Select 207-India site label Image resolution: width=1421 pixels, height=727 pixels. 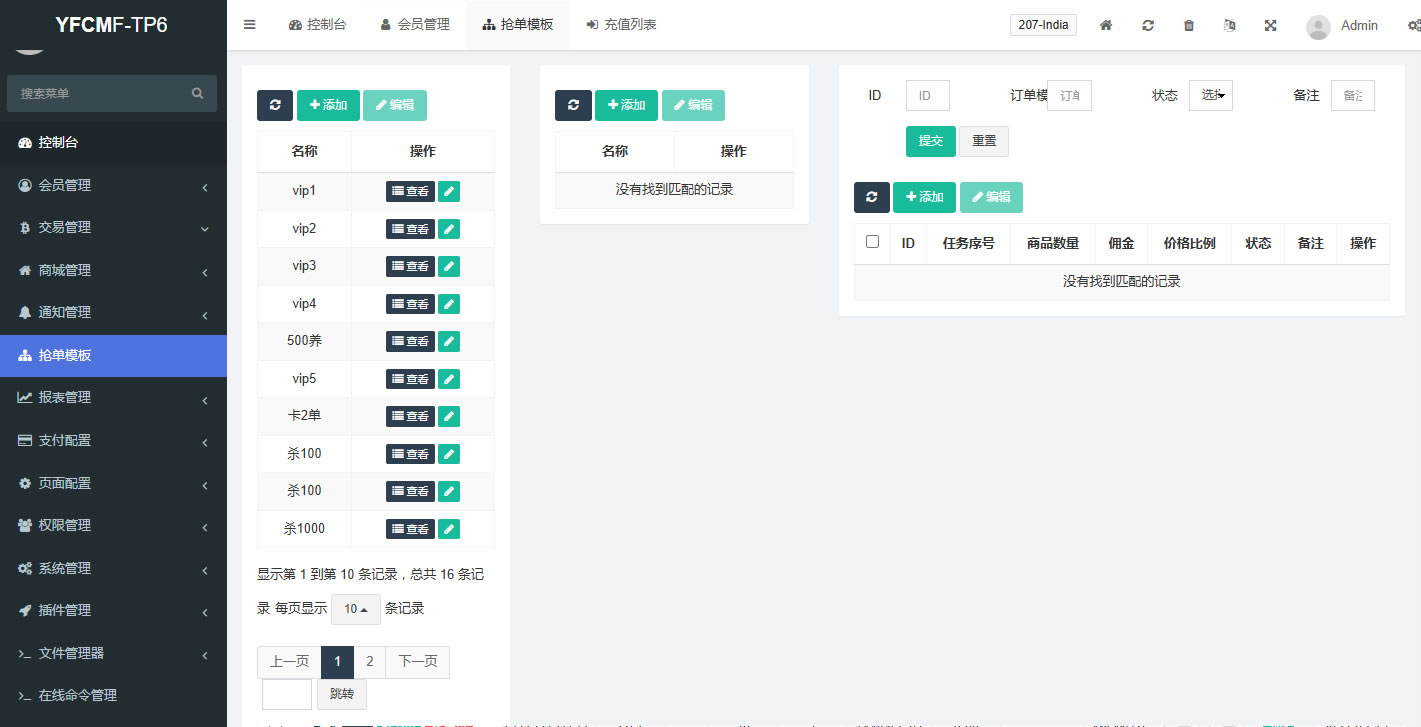1043,25
